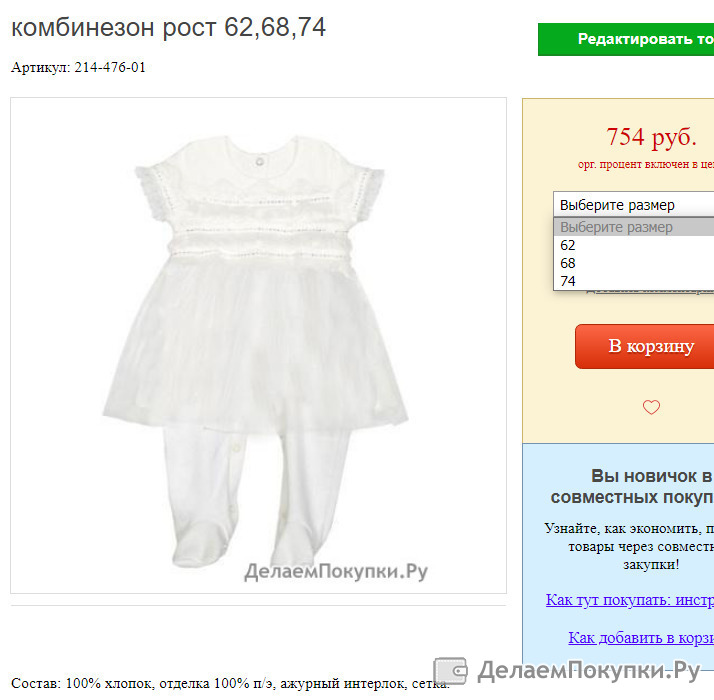Add product to cart with В корзину
The image size is (714, 700).
coord(644,347)
